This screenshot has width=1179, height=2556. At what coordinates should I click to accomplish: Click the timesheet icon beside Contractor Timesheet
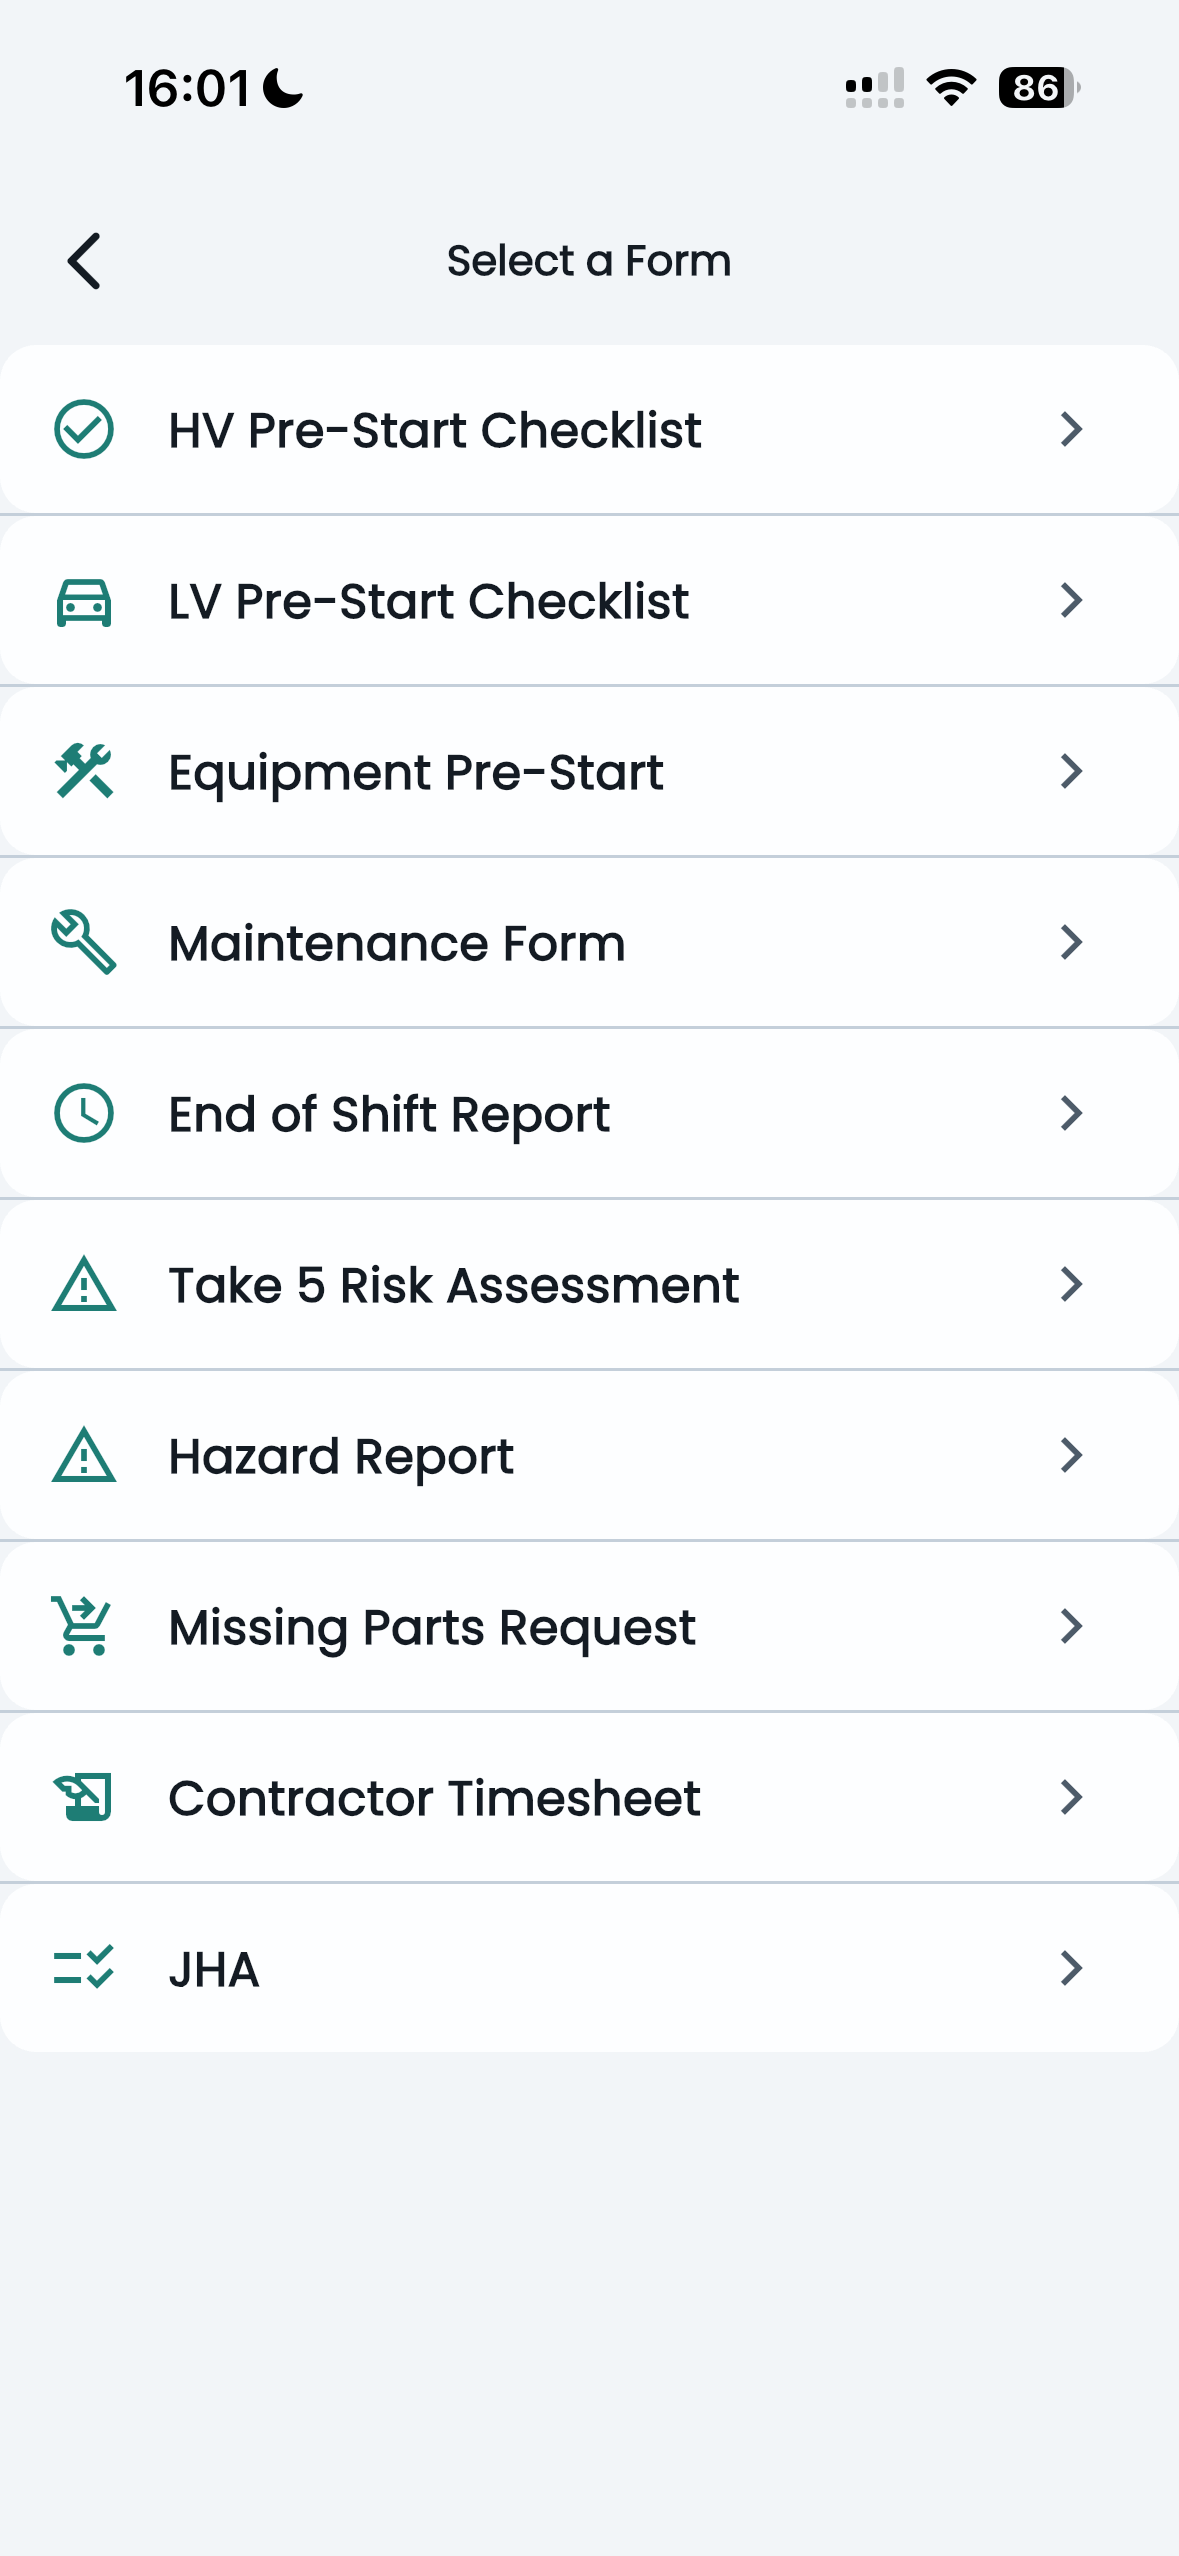coord(84,1797)
